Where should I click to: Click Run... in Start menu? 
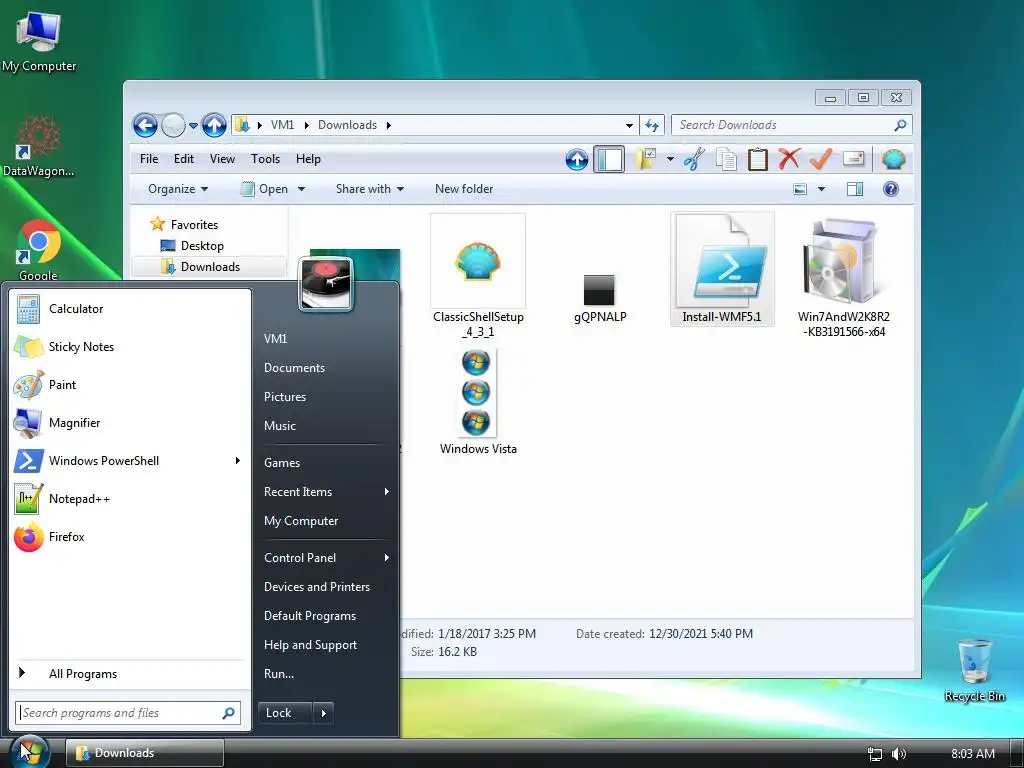[x=327, y=673]
